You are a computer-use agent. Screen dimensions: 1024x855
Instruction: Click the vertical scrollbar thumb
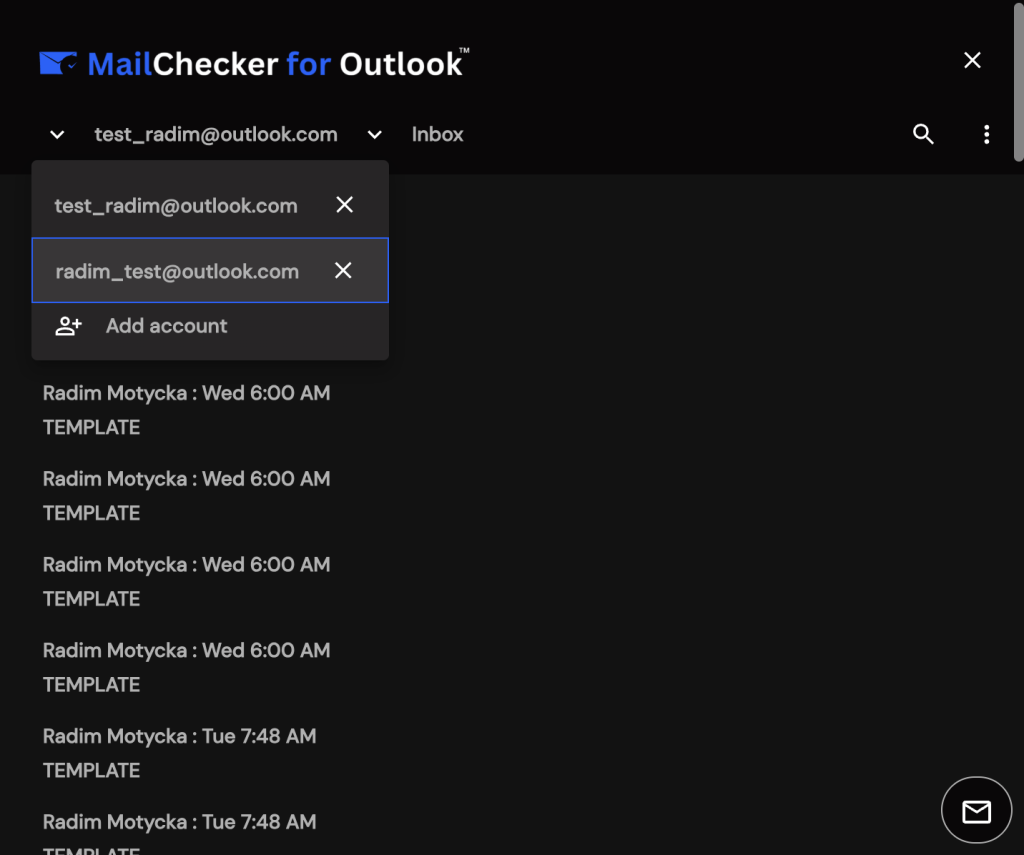point(1018,82)
